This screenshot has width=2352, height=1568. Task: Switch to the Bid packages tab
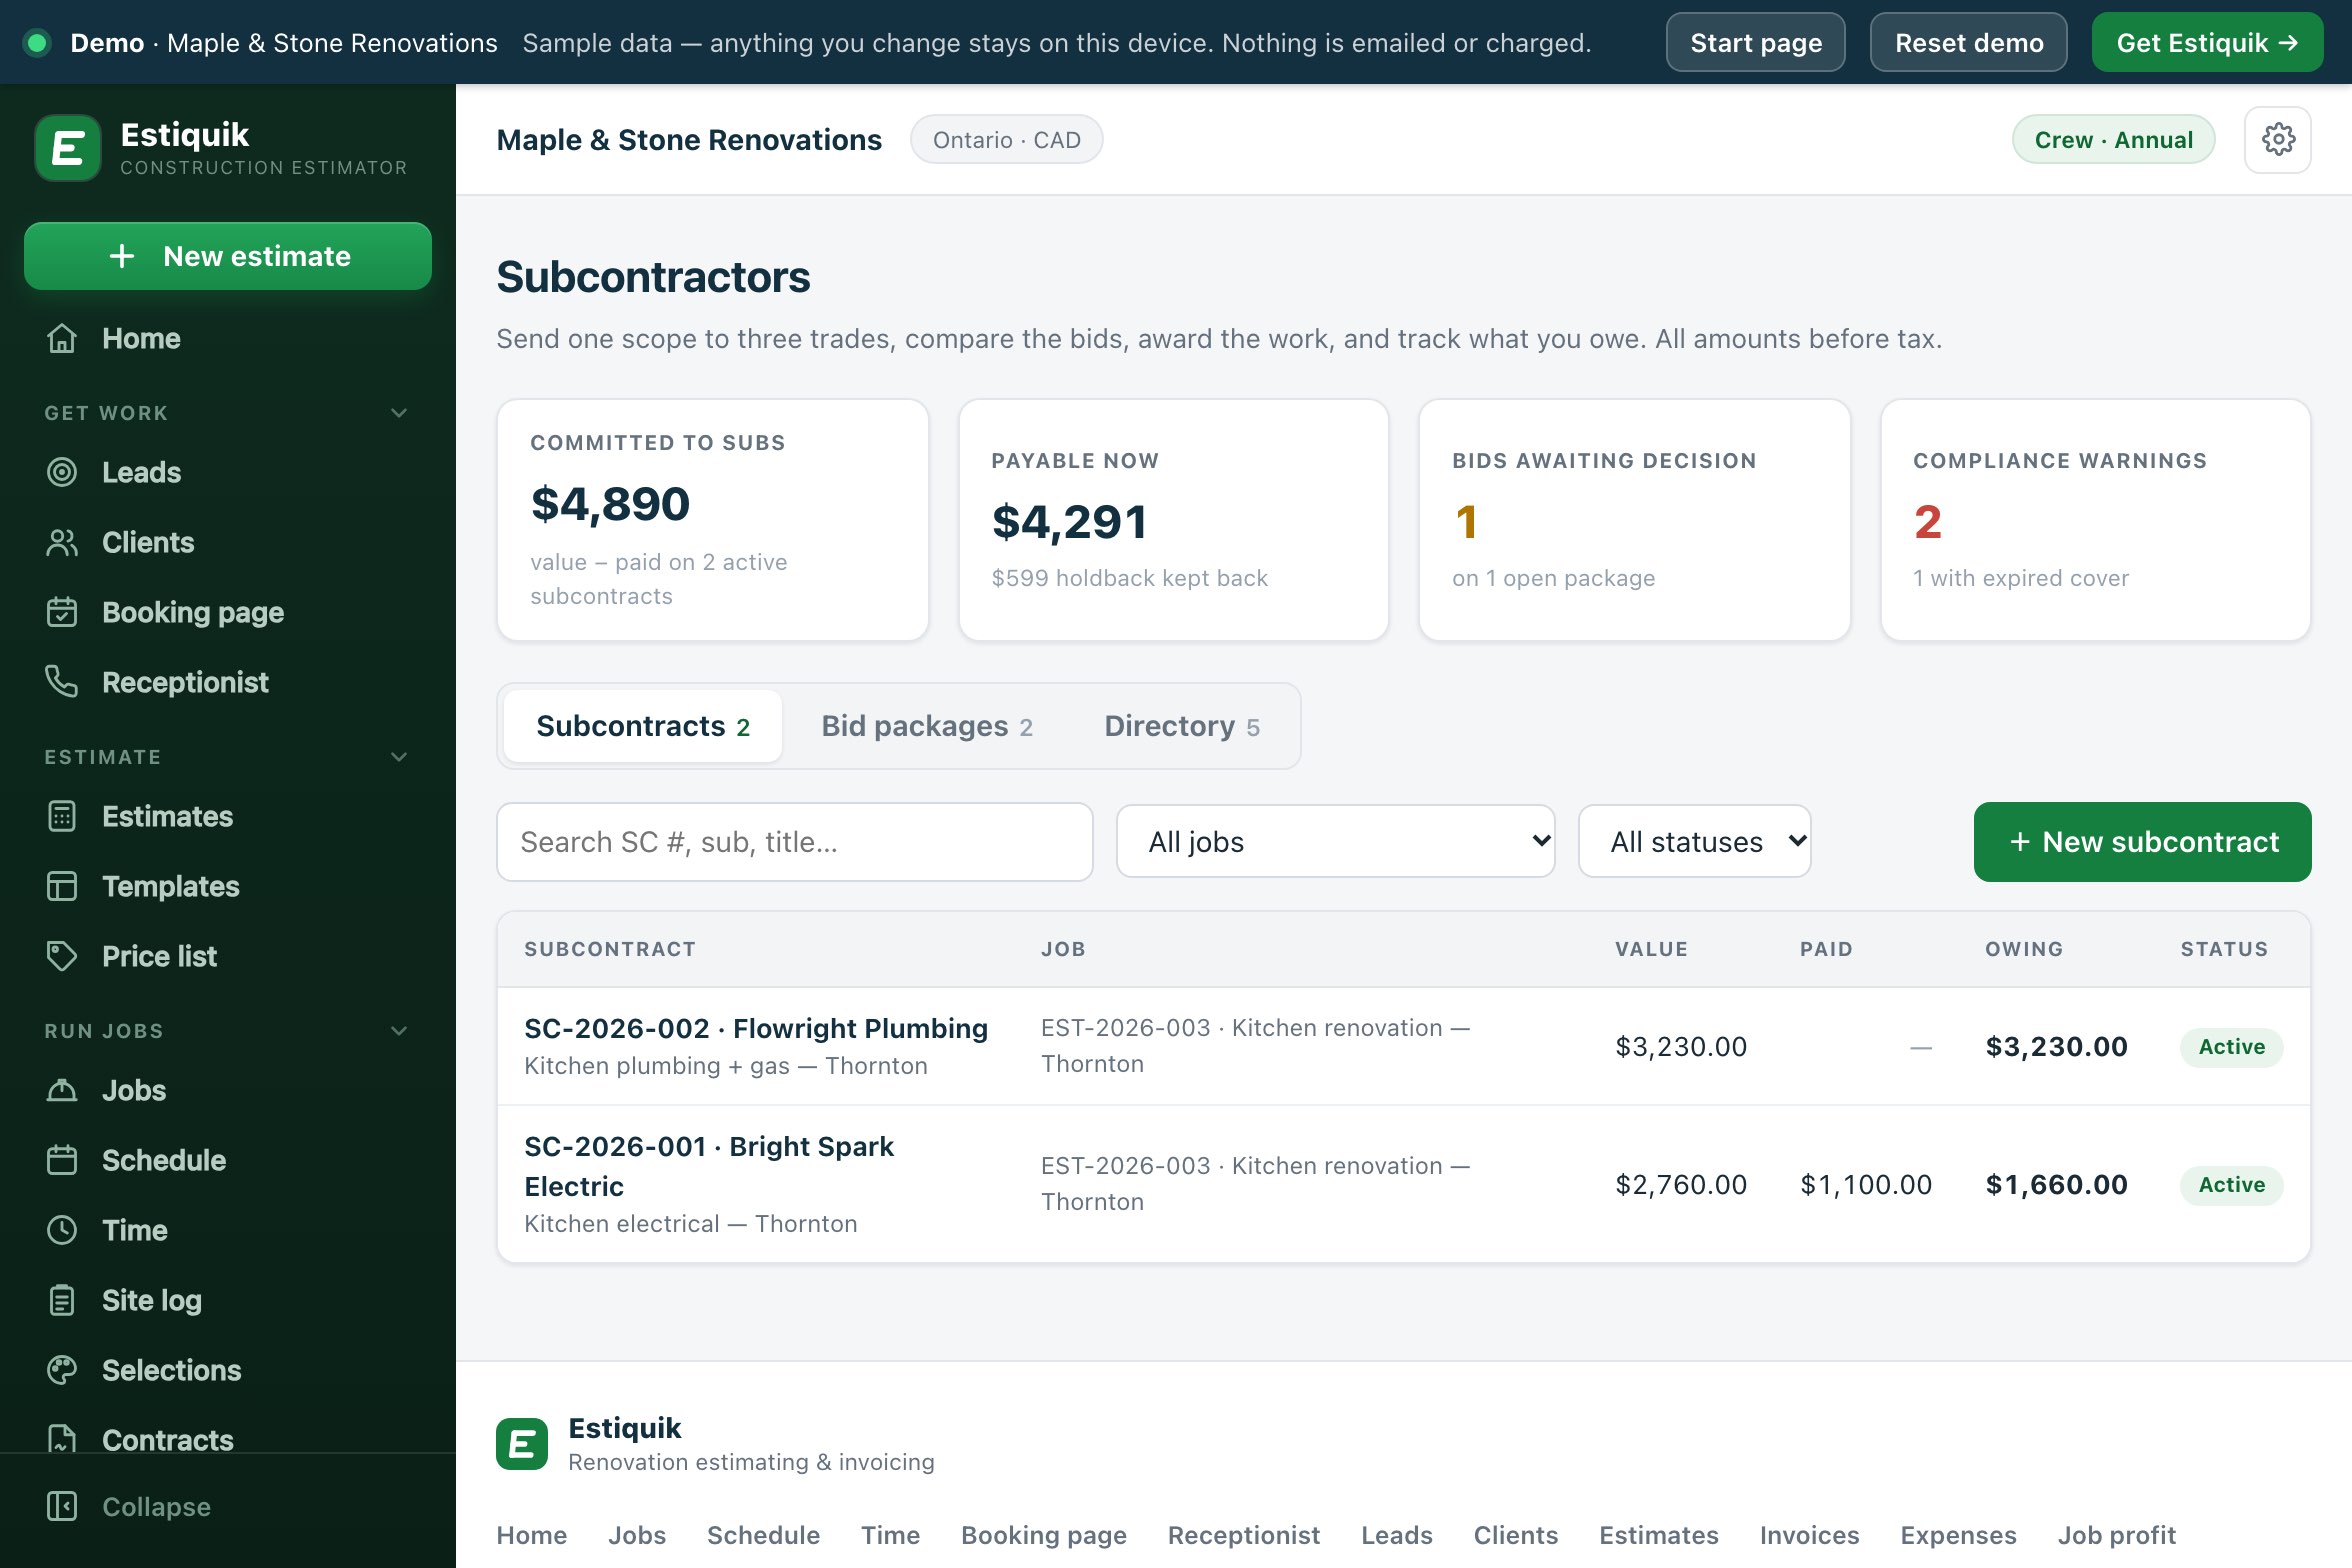click(927, 726)
